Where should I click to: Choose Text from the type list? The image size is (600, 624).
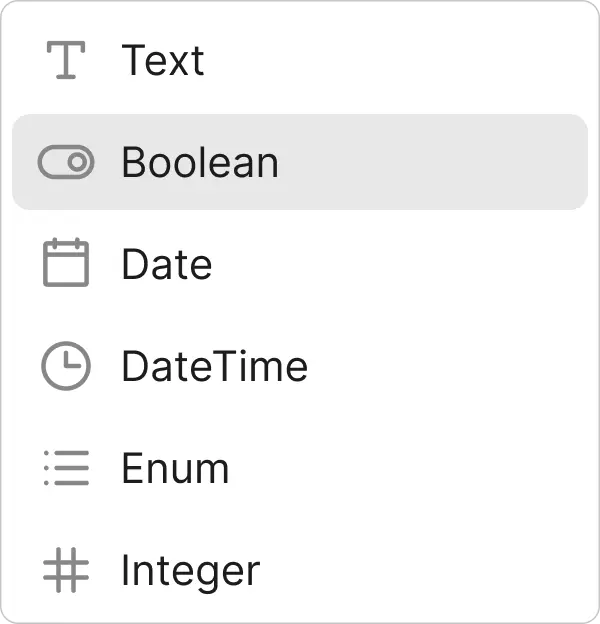(300, 60)
